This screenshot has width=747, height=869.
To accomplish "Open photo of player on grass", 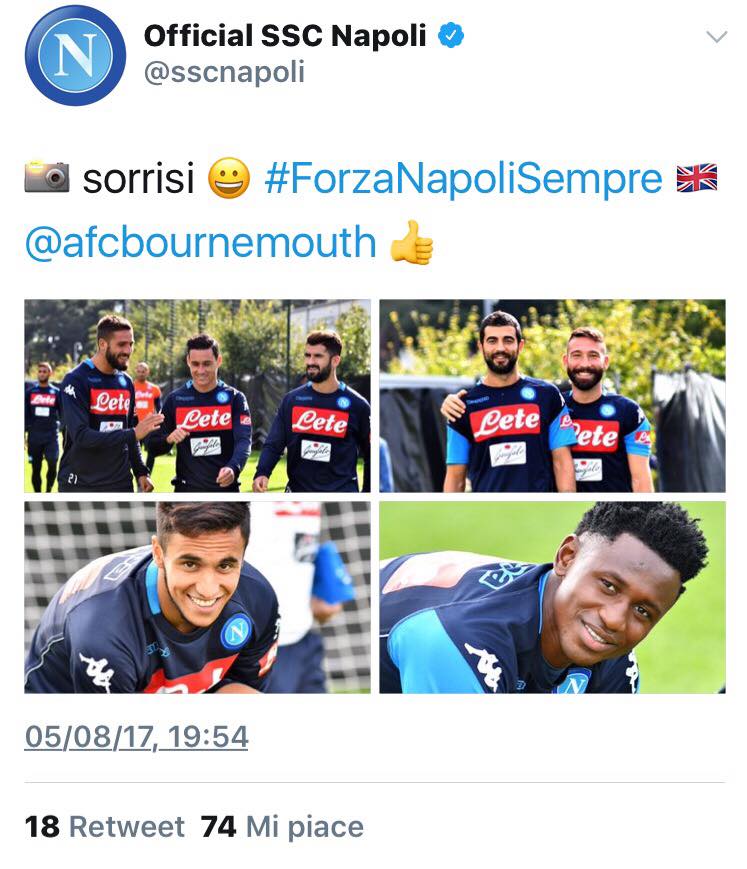I will click(552, 597).
